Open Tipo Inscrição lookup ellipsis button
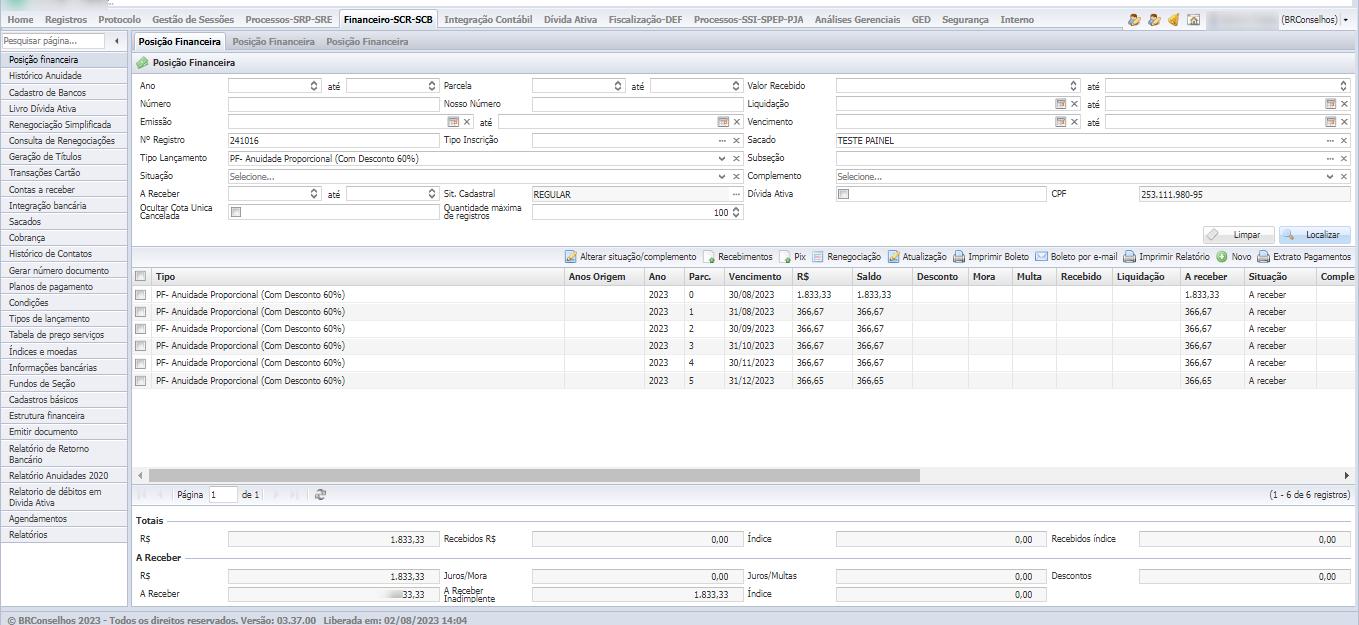This screenshot has height=625, width=1359. 722,141
